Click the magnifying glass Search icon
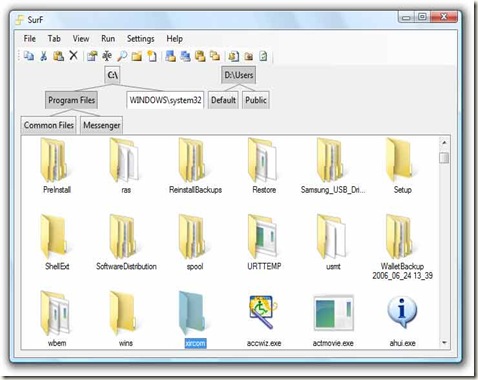The image size is (478, 380). click(122, 56)
